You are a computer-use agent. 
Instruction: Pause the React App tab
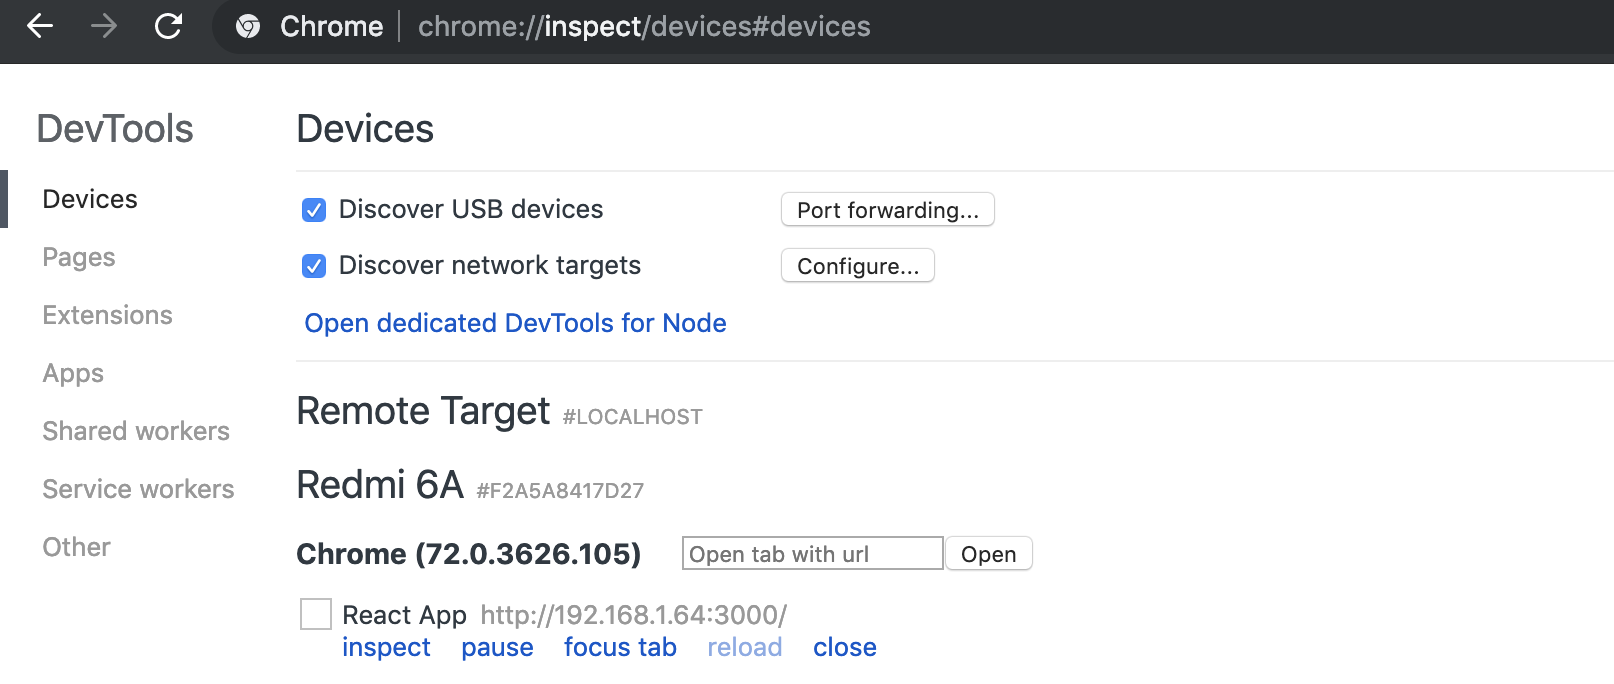point(497,647)
